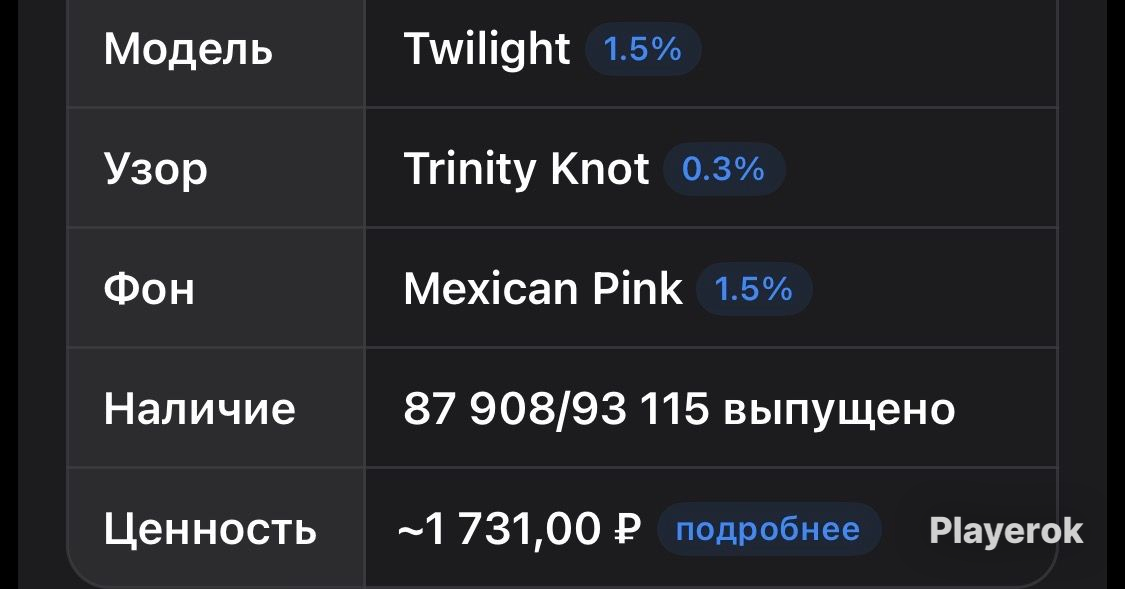
Task: Tap the 87 908/93 115 issued count
Action: click(x=556, y=409)
